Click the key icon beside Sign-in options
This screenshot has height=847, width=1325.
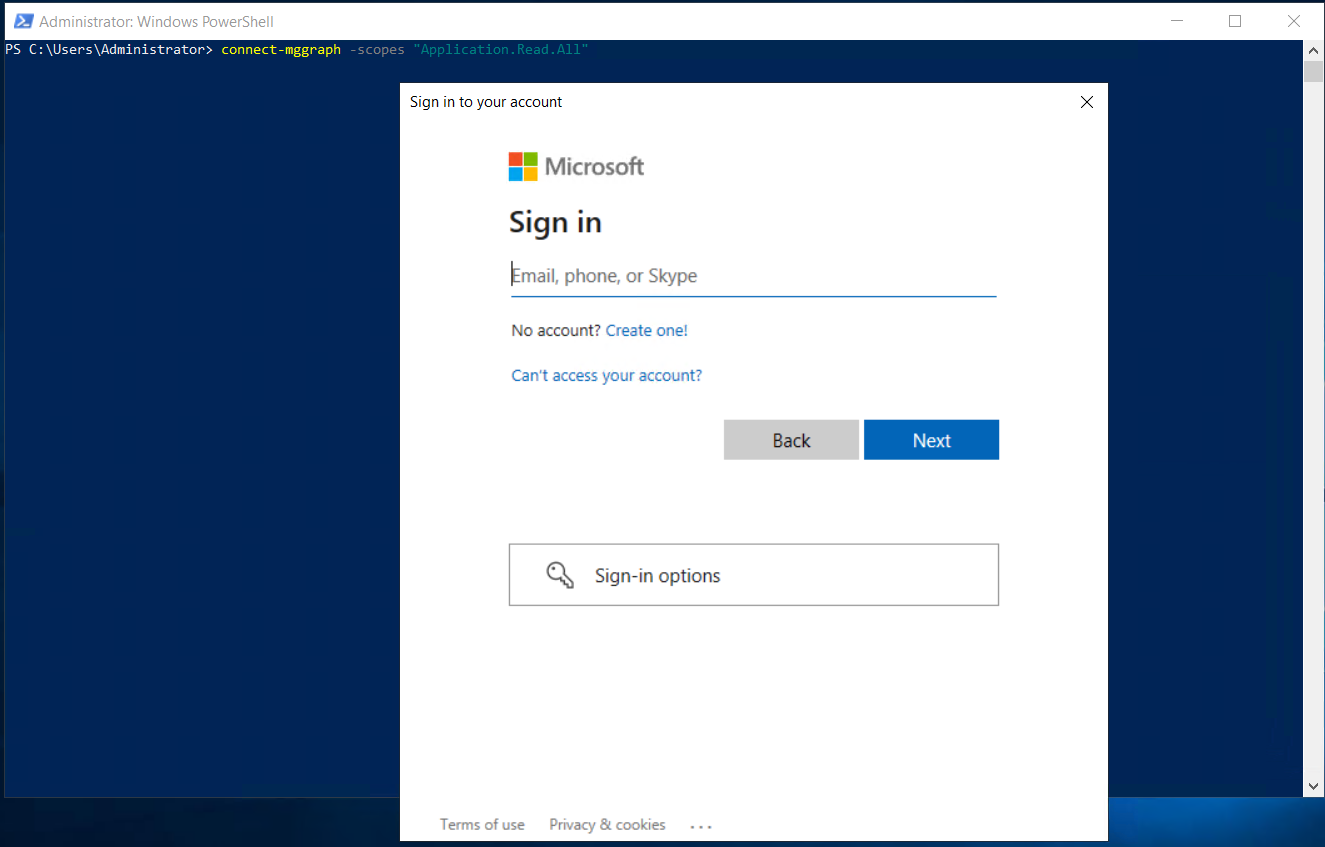pos(560,575)
